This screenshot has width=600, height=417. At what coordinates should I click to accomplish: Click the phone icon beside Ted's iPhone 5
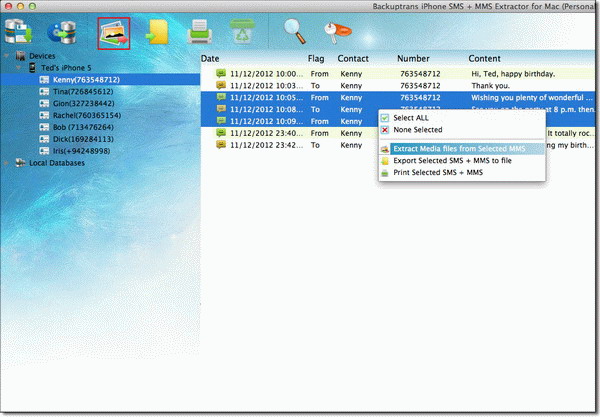pos(33,68)
